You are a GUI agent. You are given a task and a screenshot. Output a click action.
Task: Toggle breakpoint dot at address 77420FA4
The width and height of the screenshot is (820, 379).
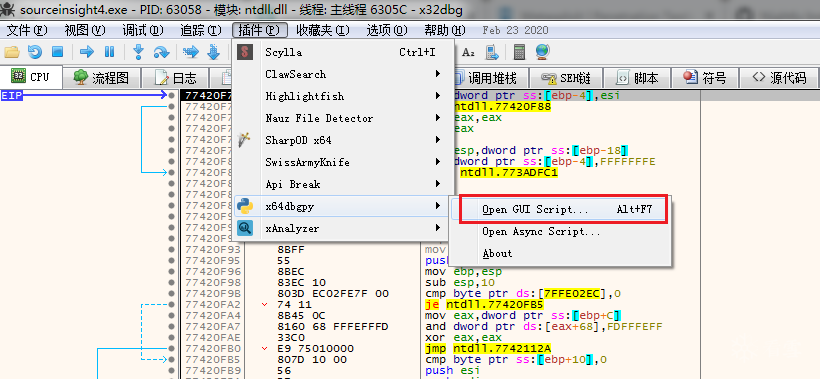point(172,315)
